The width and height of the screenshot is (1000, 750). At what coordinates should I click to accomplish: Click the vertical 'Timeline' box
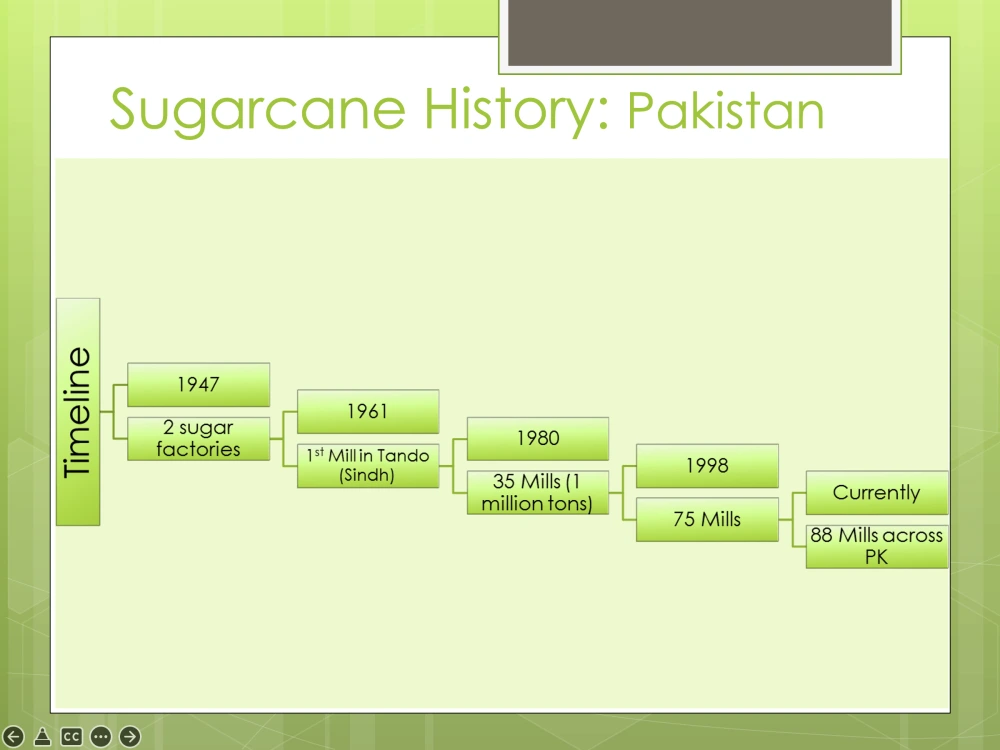click(78, 412)
